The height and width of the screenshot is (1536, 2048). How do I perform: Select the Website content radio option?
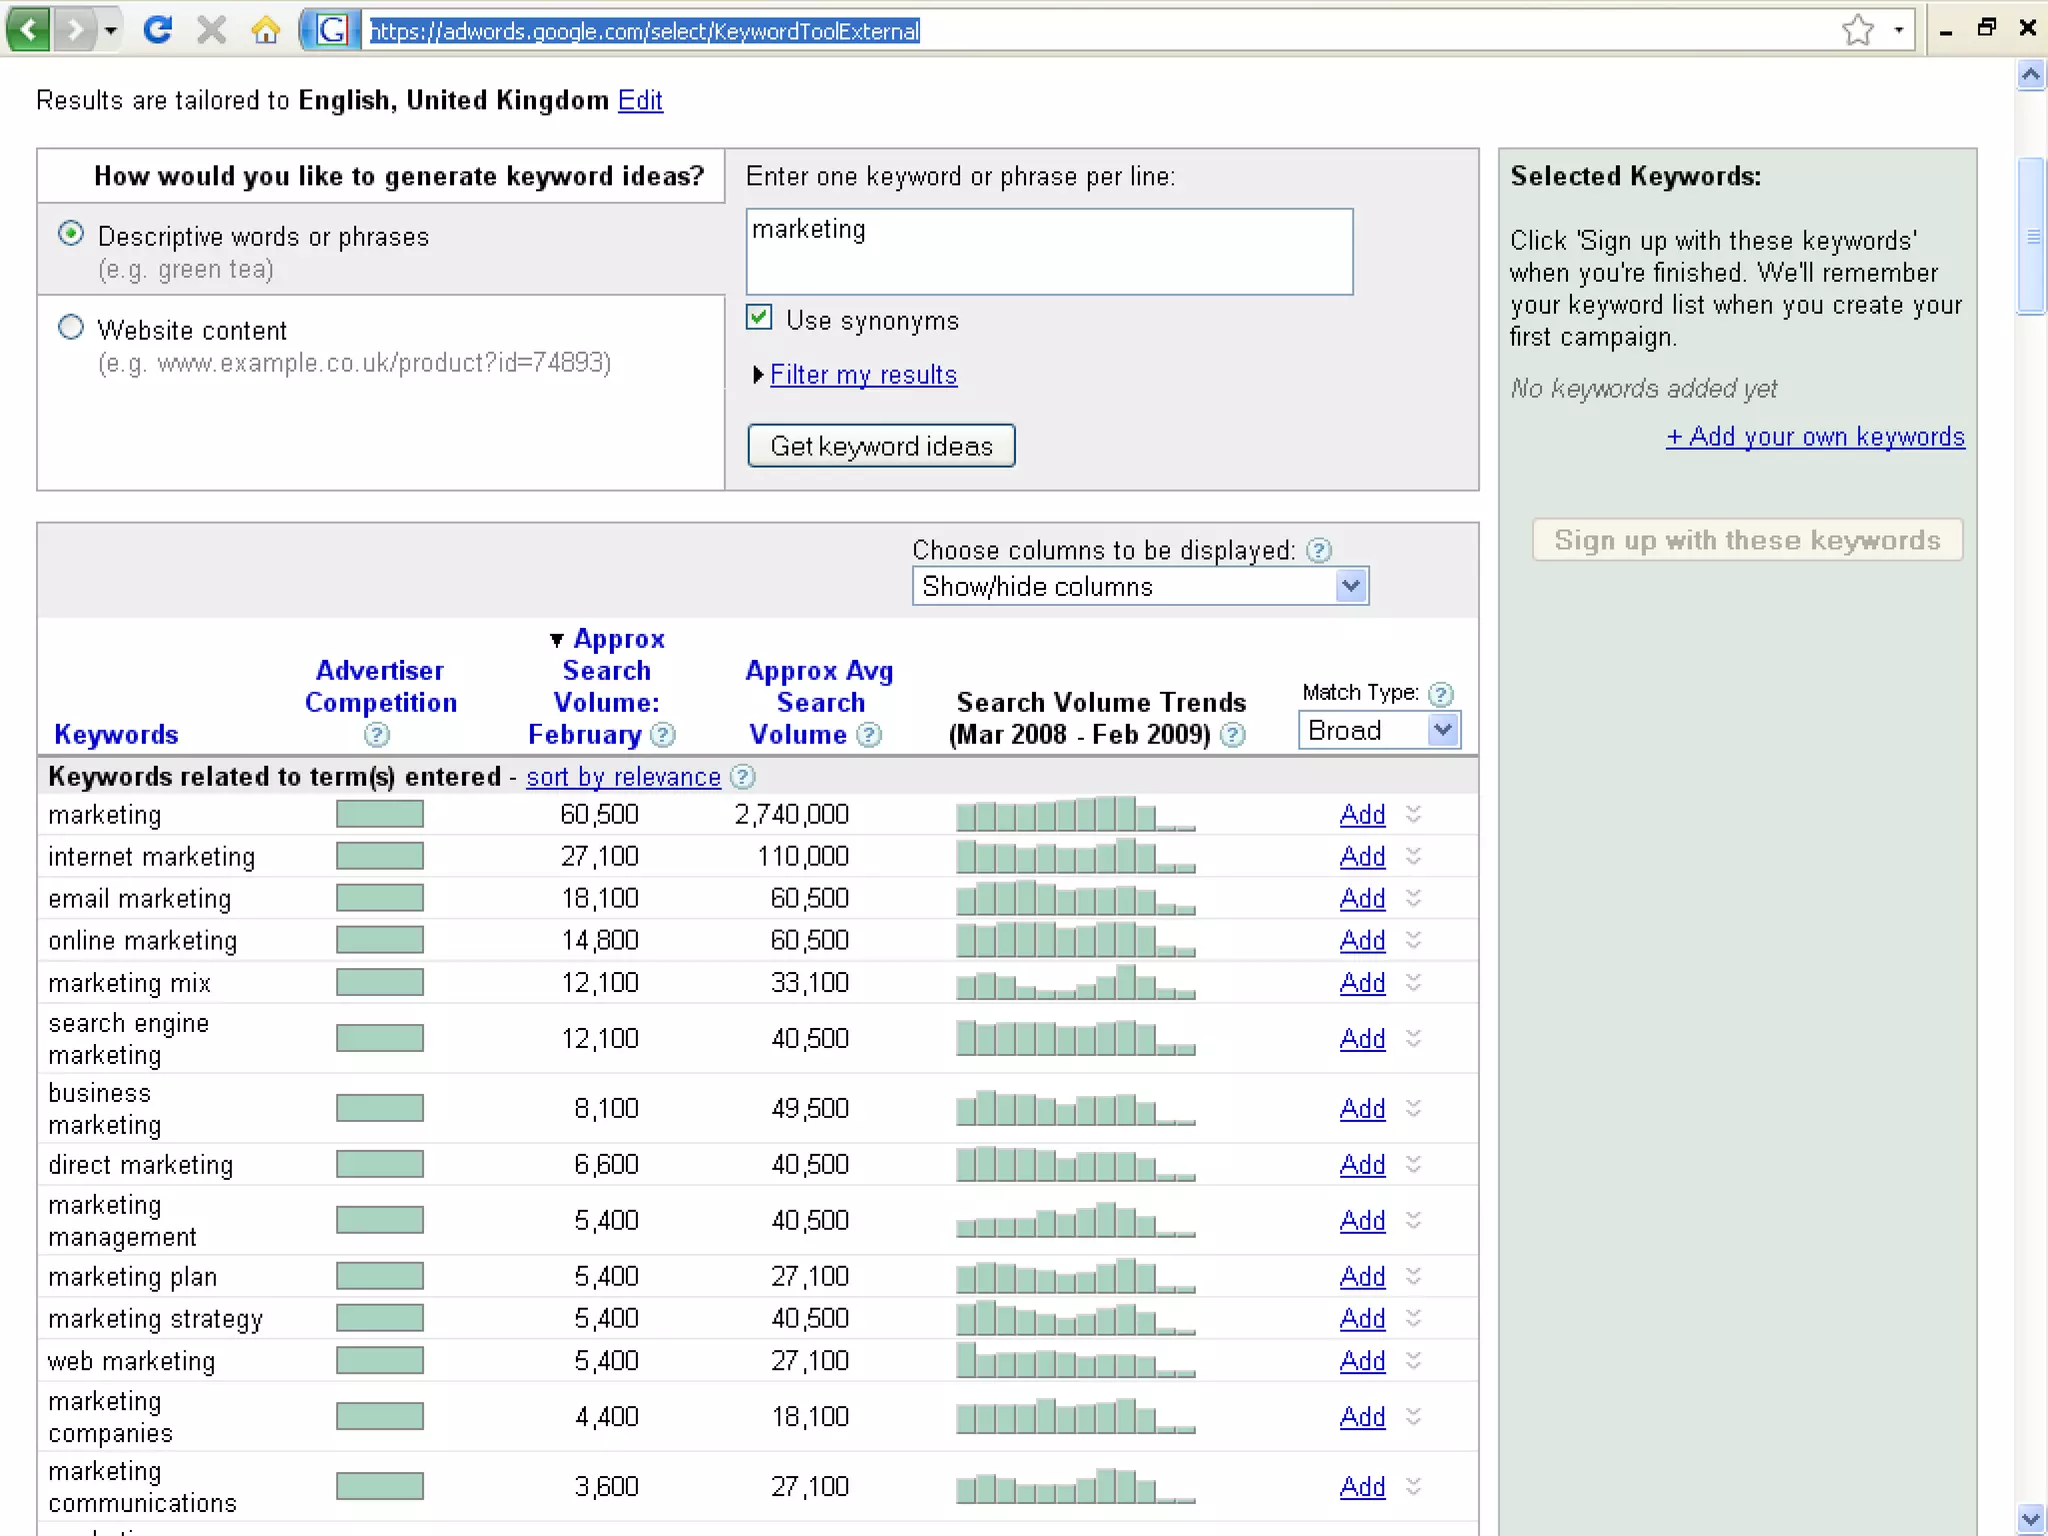[71, 327]
